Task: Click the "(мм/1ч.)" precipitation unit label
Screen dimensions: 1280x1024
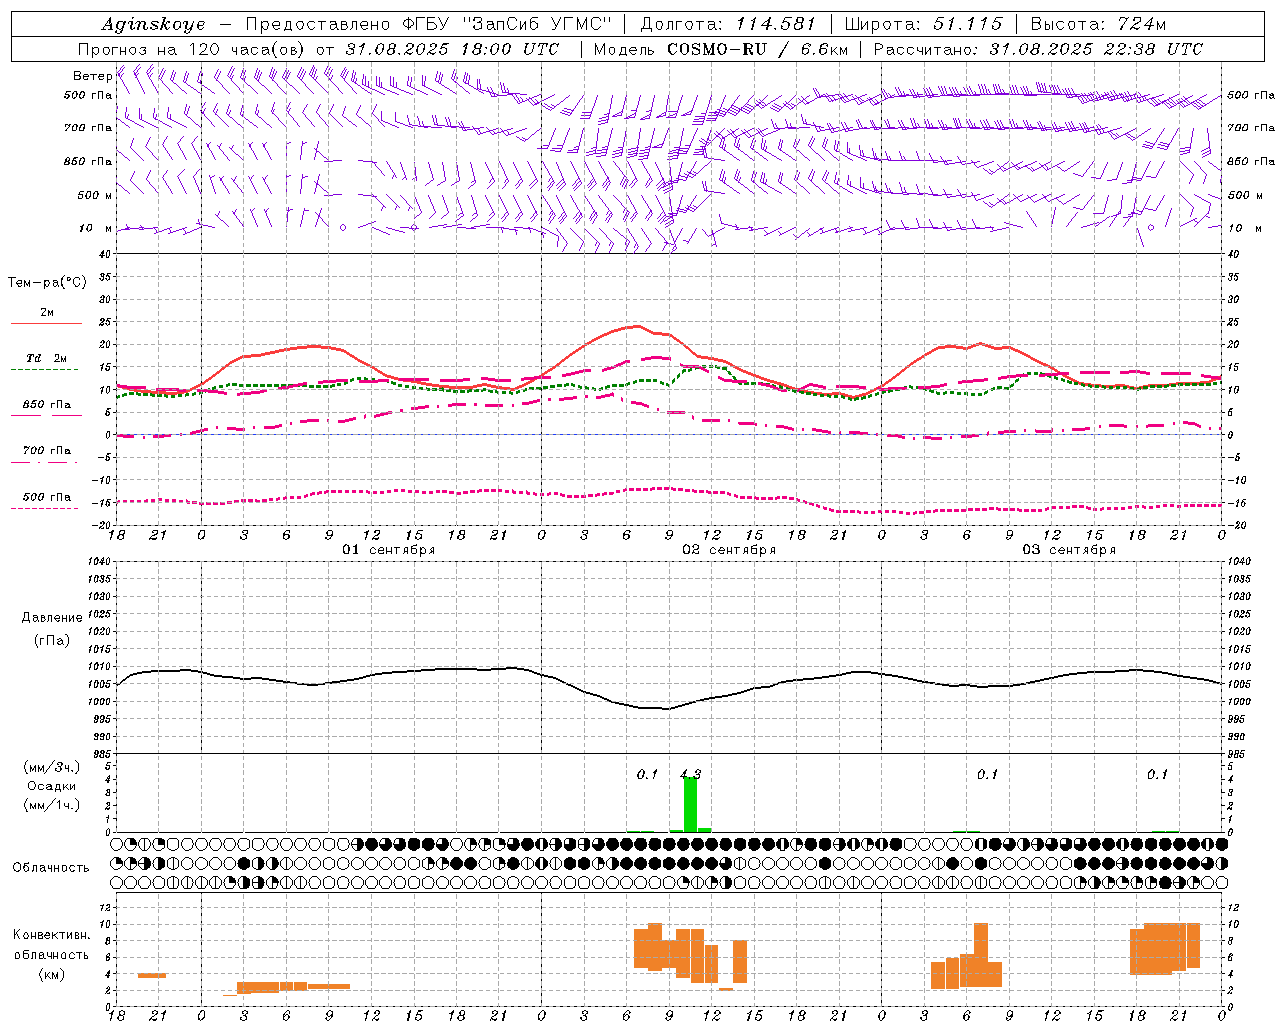Action: pyautogui.click(x=52, y=805)
